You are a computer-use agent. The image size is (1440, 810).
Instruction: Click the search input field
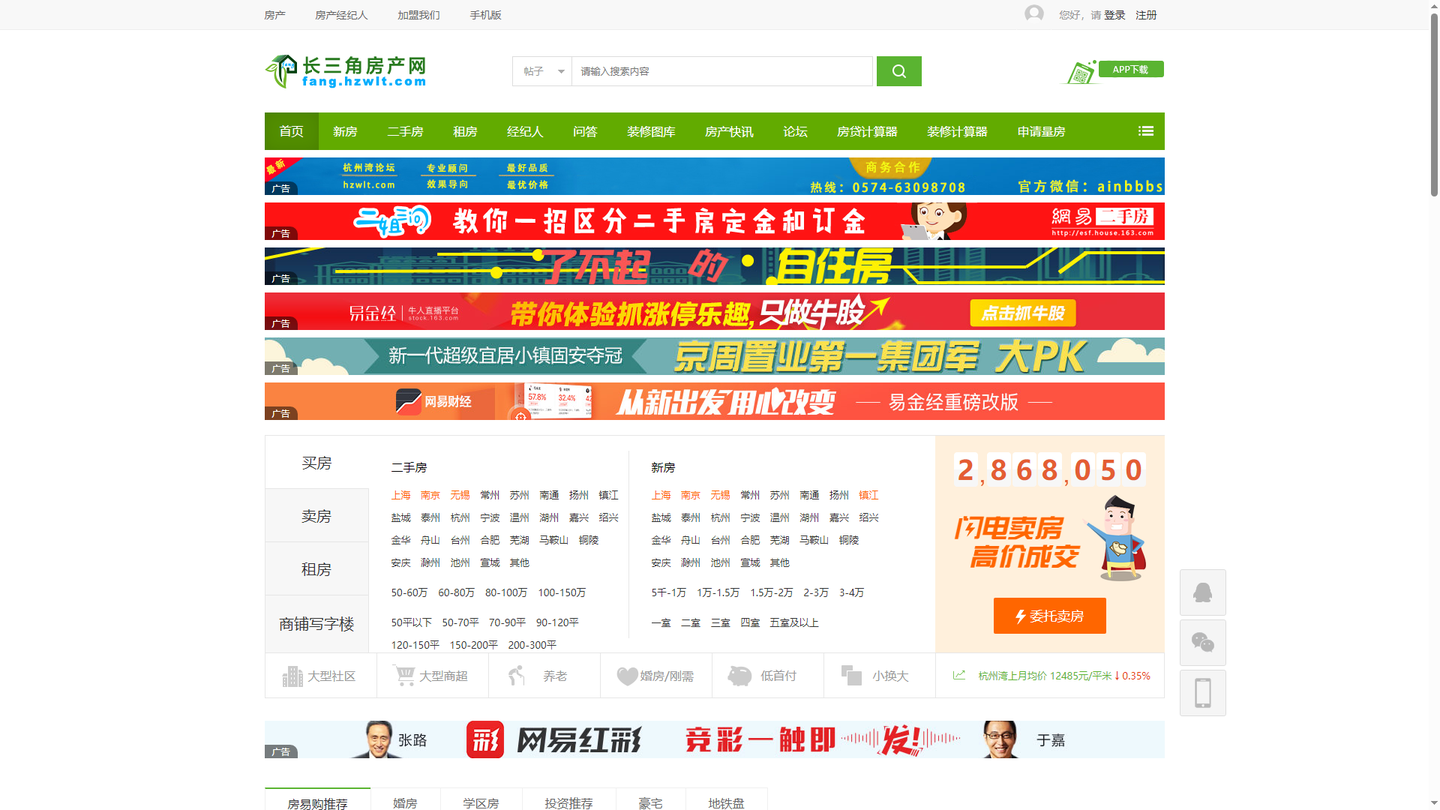[x=722, y=71]
